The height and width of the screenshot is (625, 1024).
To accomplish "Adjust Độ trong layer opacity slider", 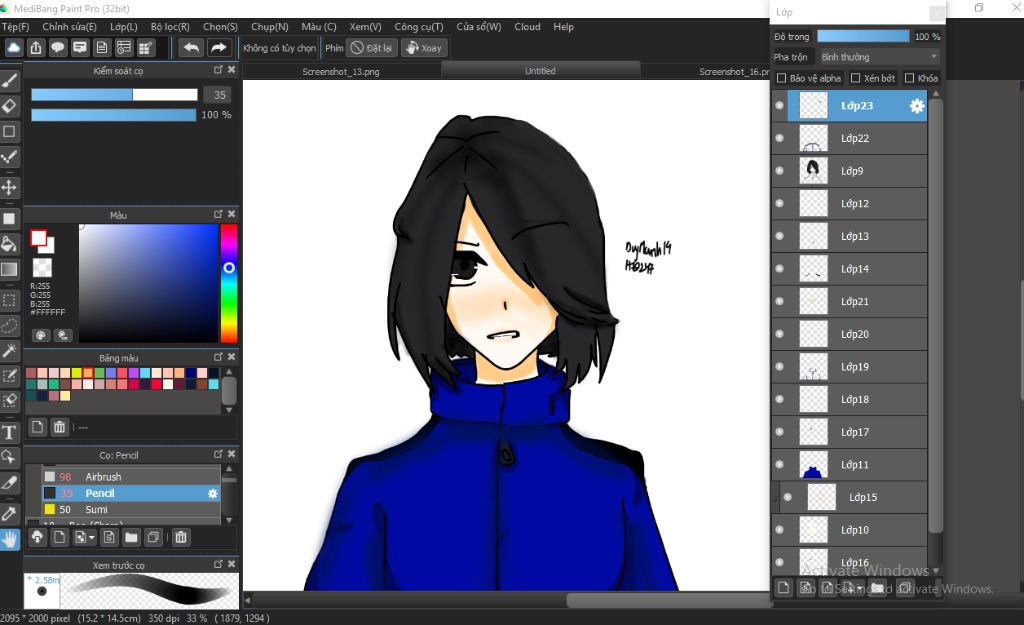I will pyautogui.click(x=863, y=37).
